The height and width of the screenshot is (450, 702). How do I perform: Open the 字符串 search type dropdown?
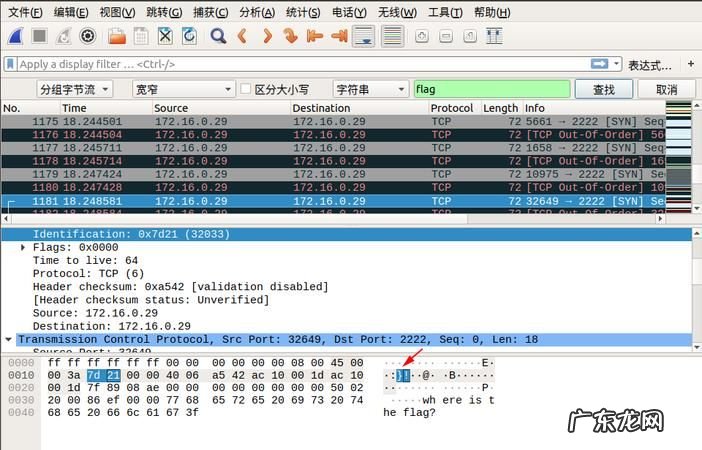pos(370,89)
